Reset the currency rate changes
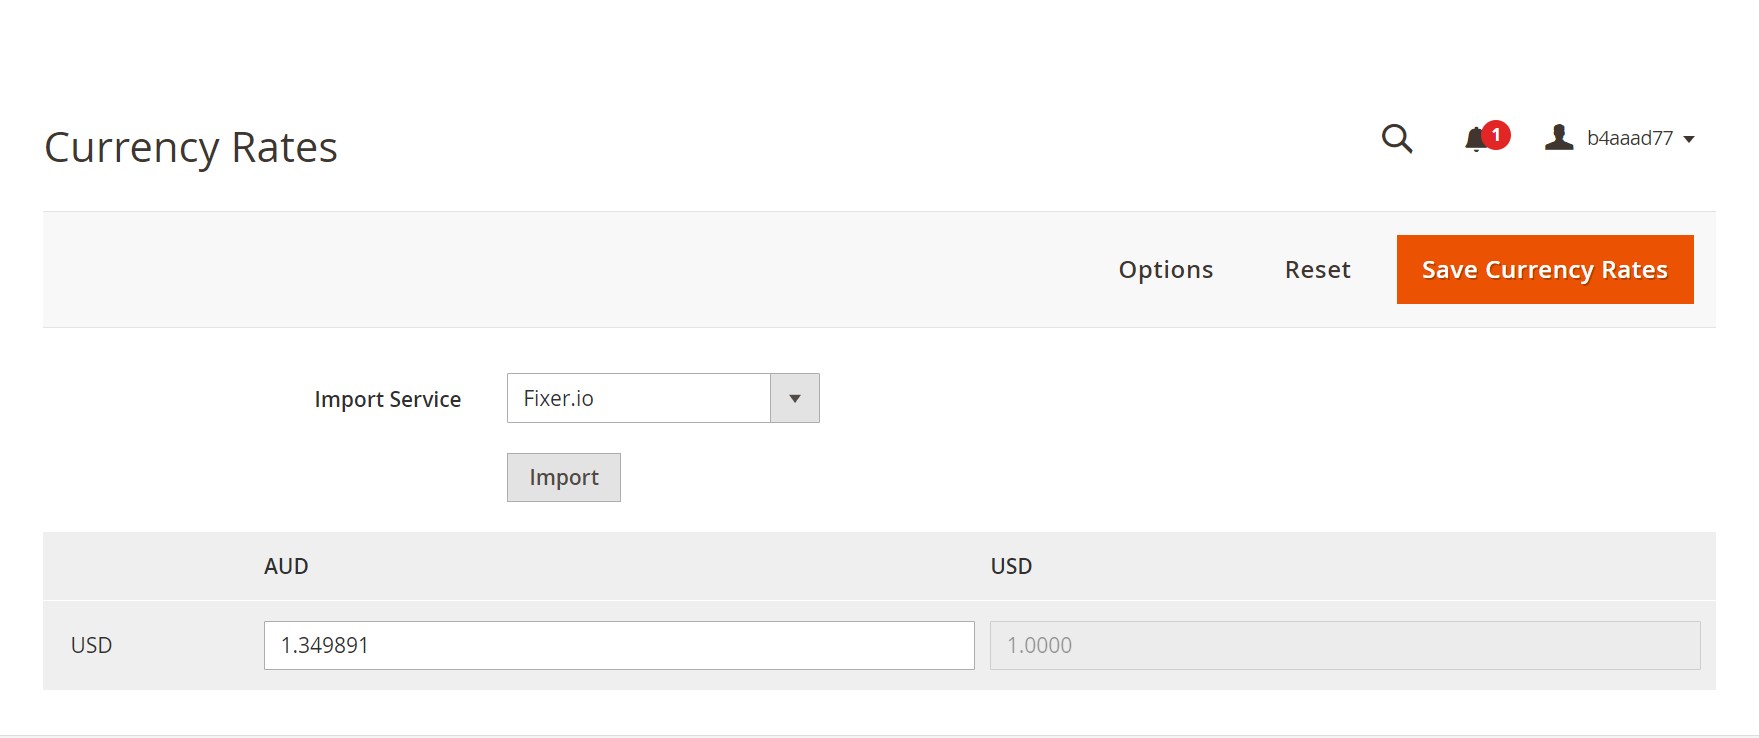 1317,269
